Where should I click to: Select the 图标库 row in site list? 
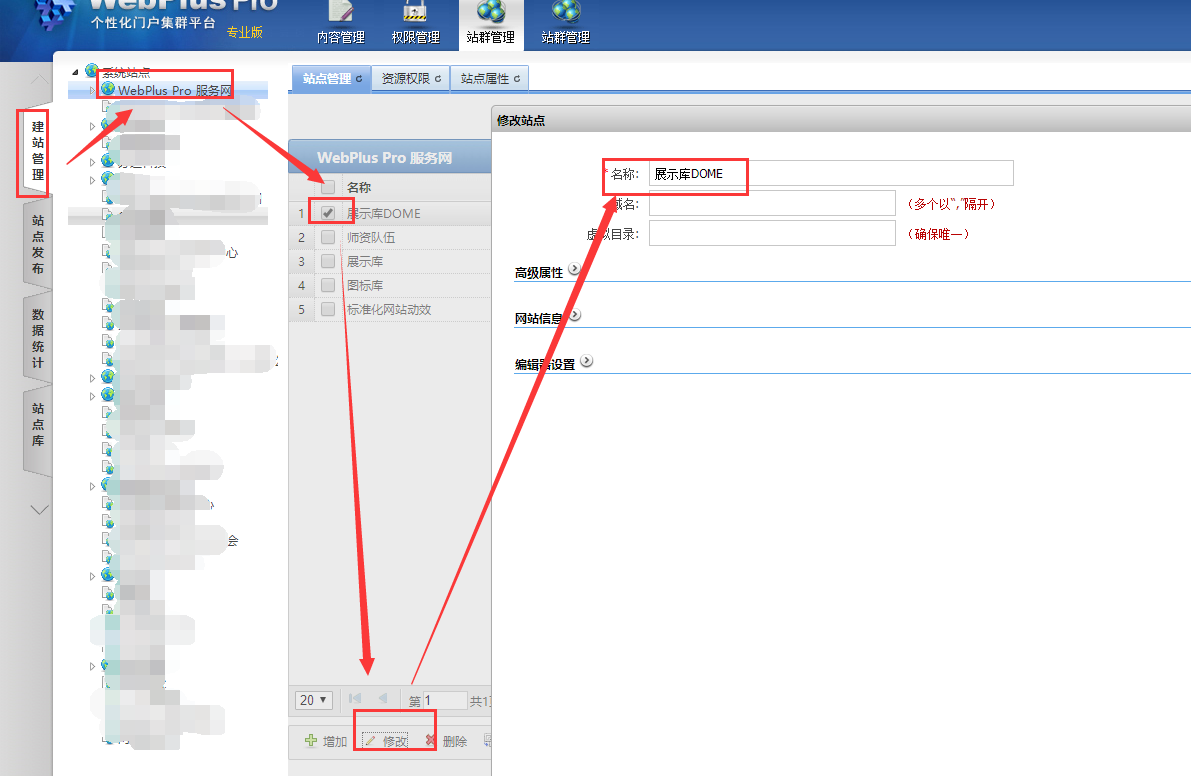[x=365, y=286]
